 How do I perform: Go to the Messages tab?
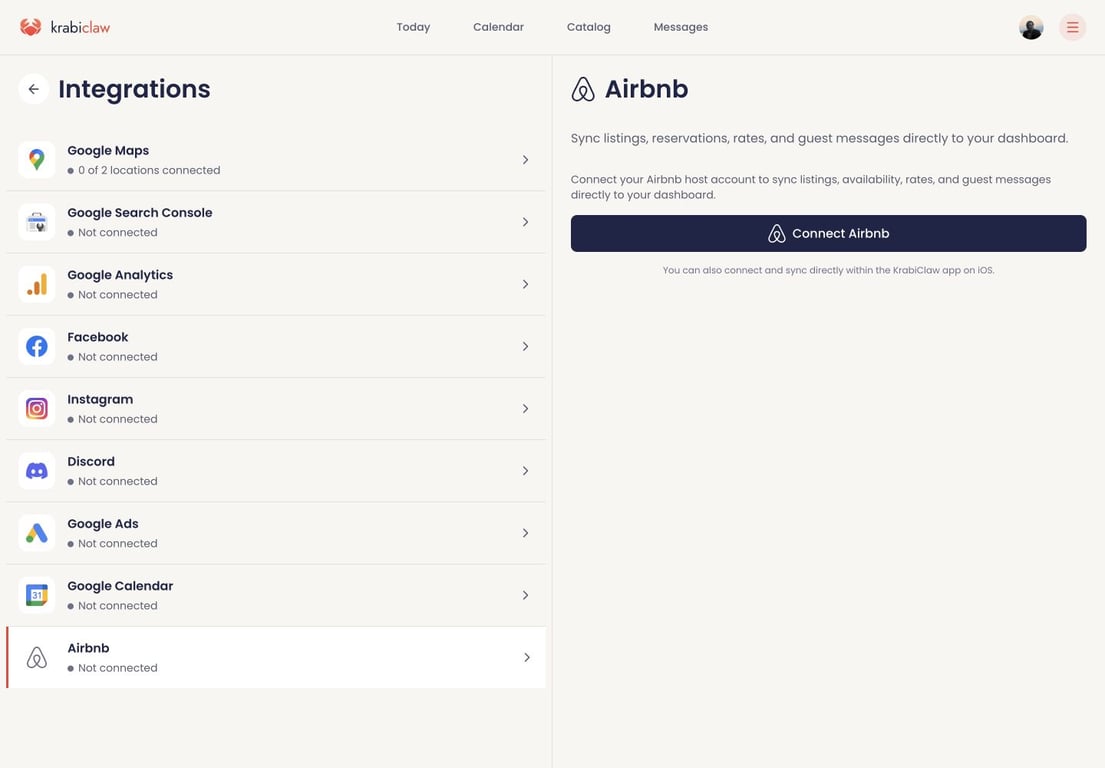(x=681, y=27)
